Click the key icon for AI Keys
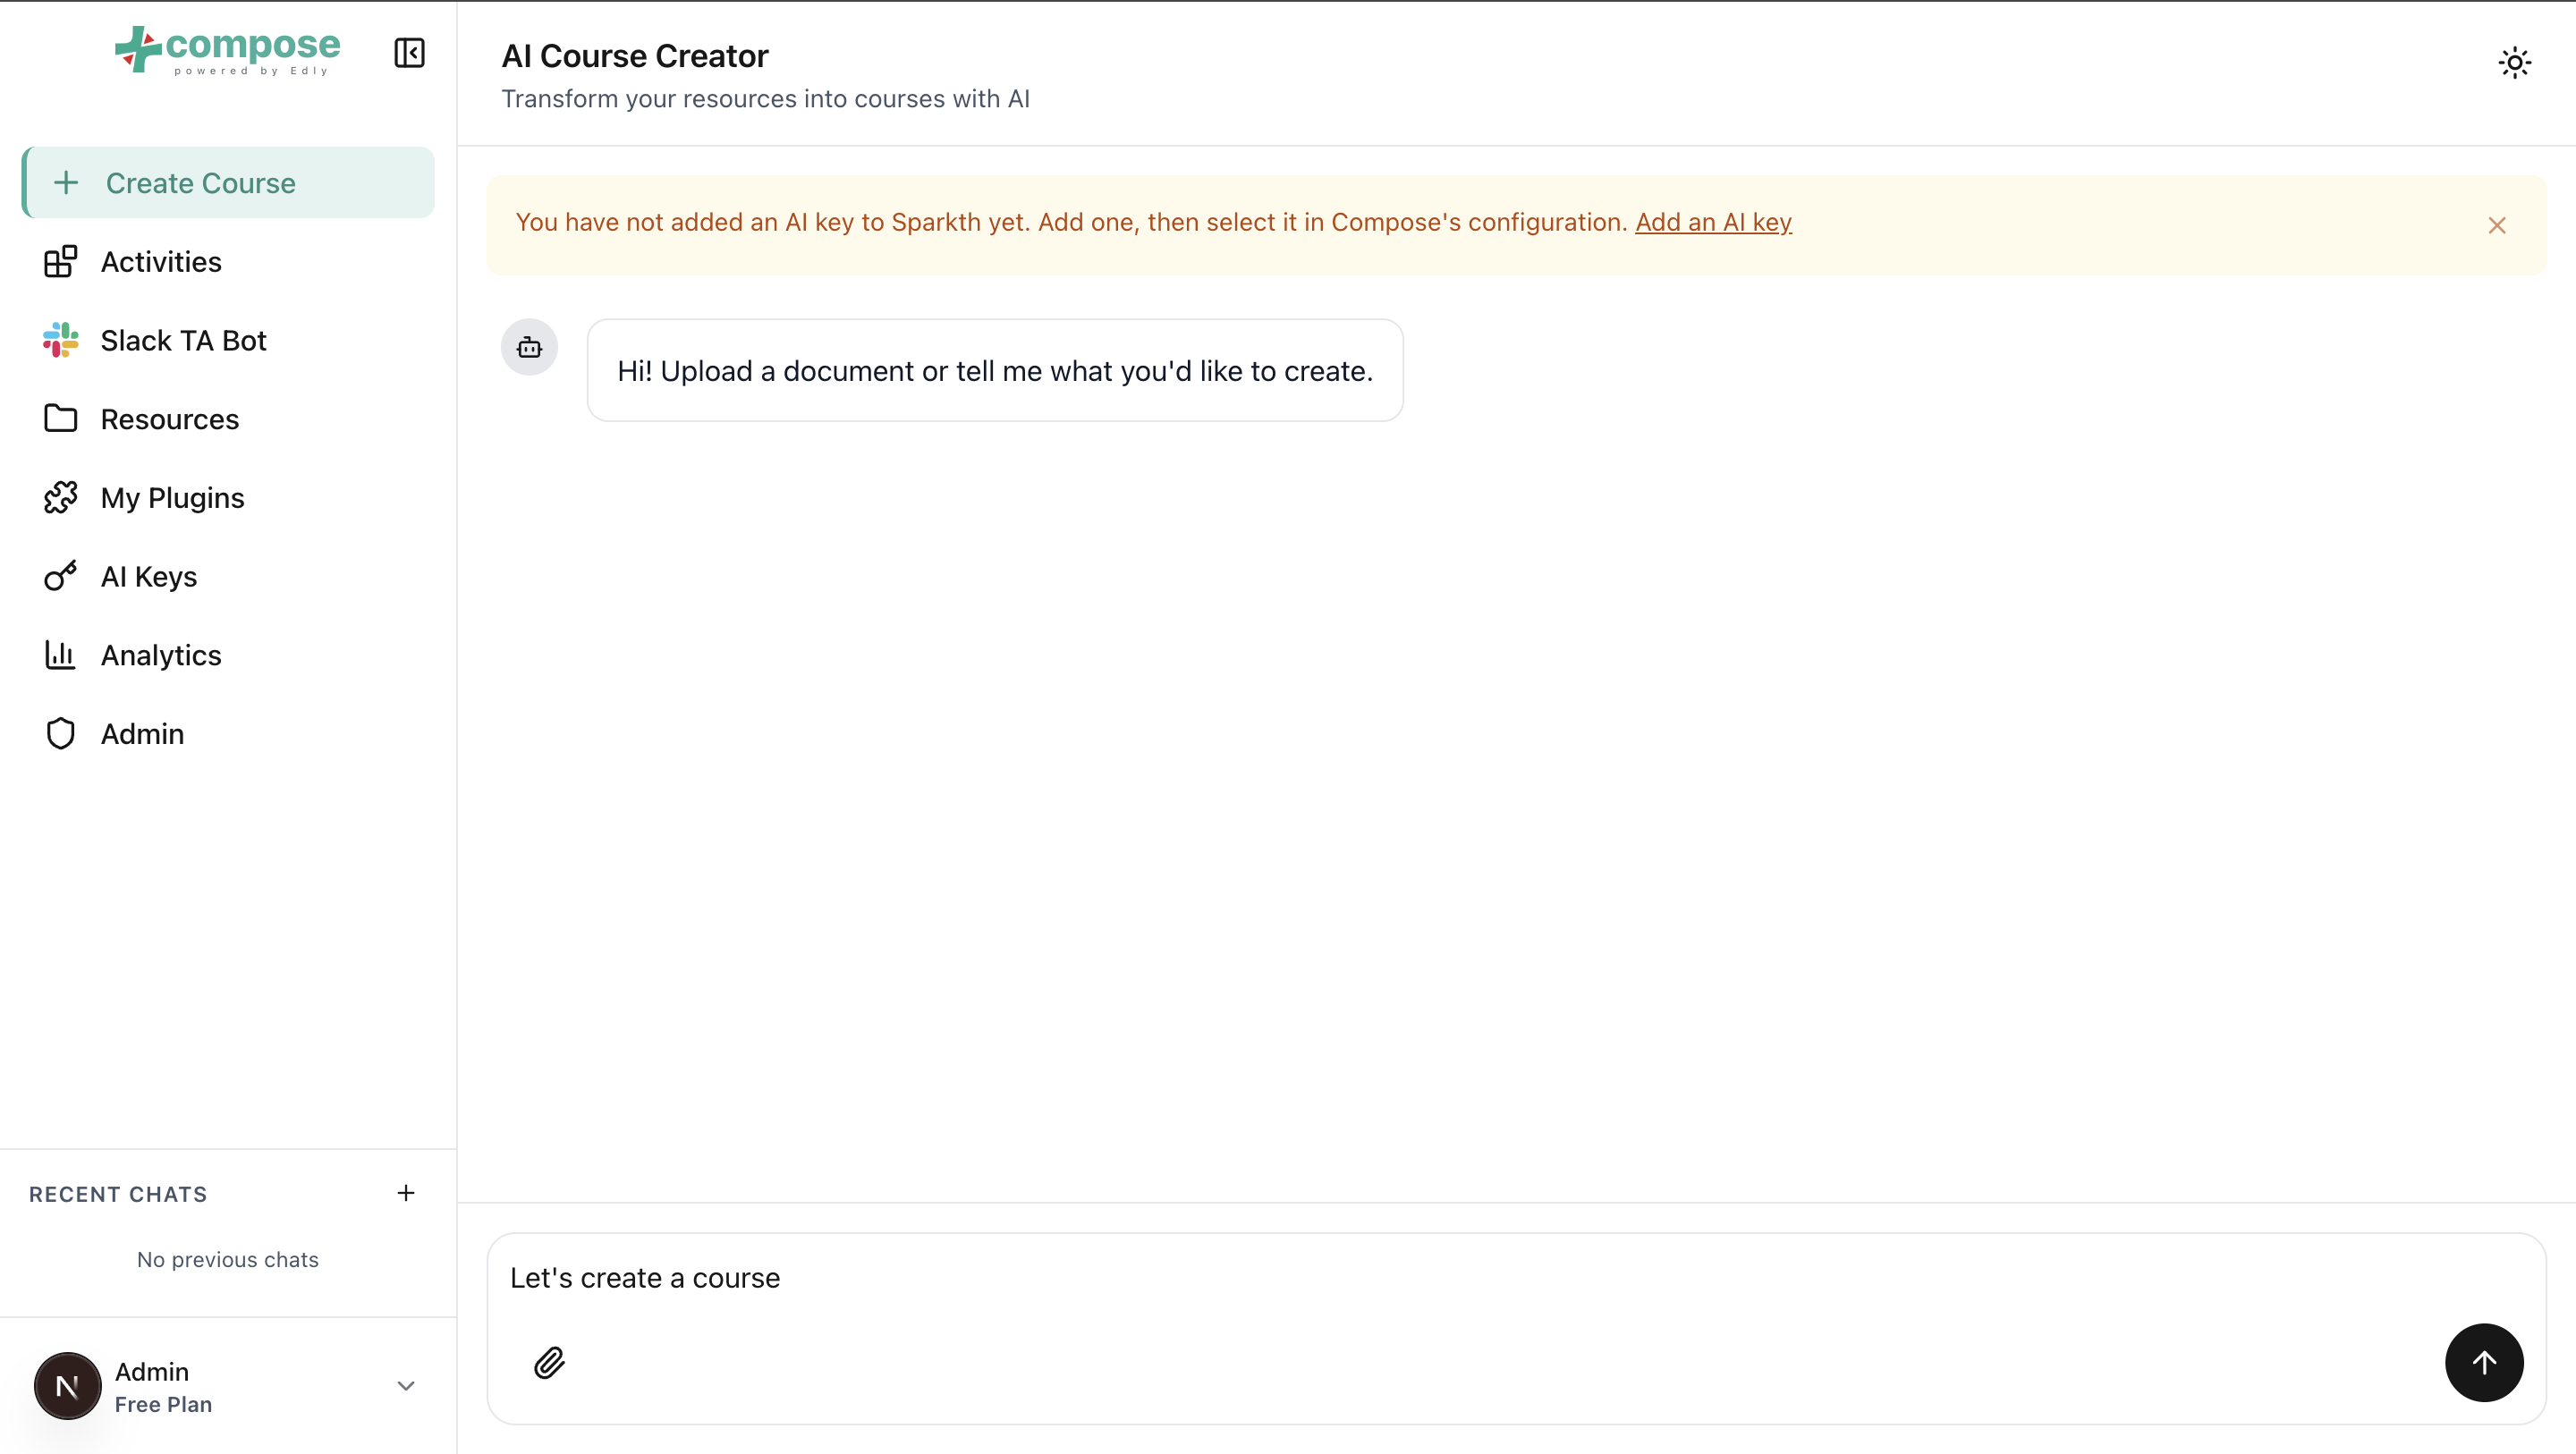 click(60, 576)
